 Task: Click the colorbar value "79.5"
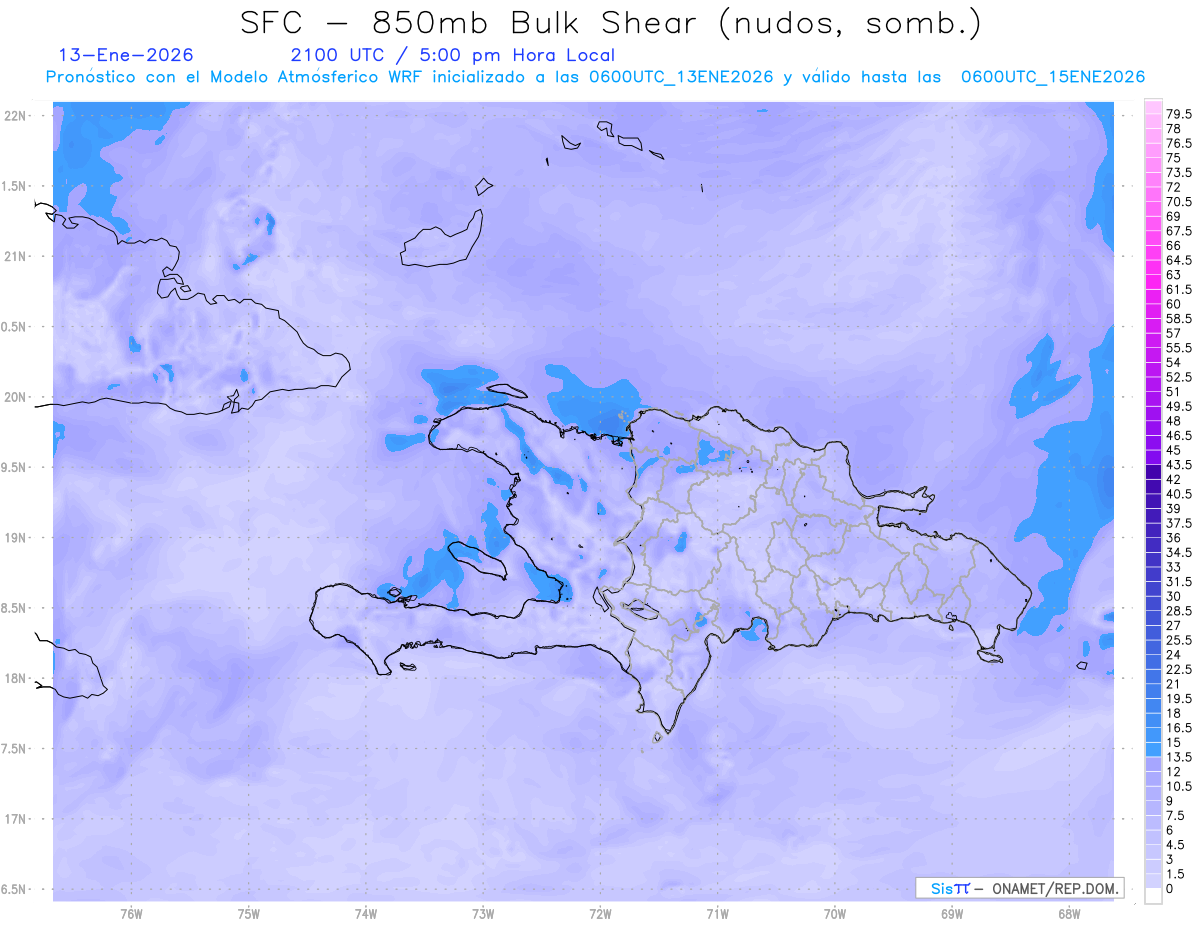tap(1179, 115)
